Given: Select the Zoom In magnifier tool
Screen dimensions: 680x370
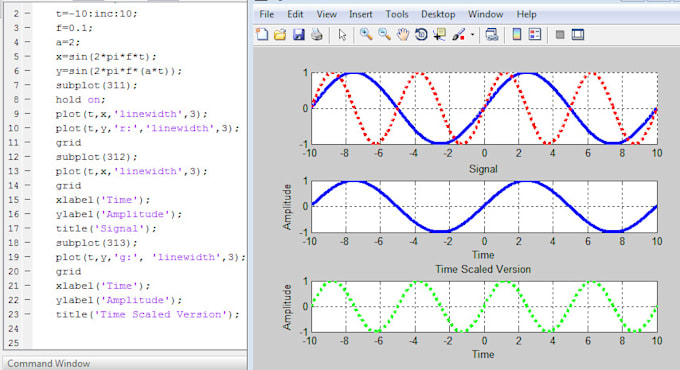Looking at the screenshot, I should tap(366, 34).
